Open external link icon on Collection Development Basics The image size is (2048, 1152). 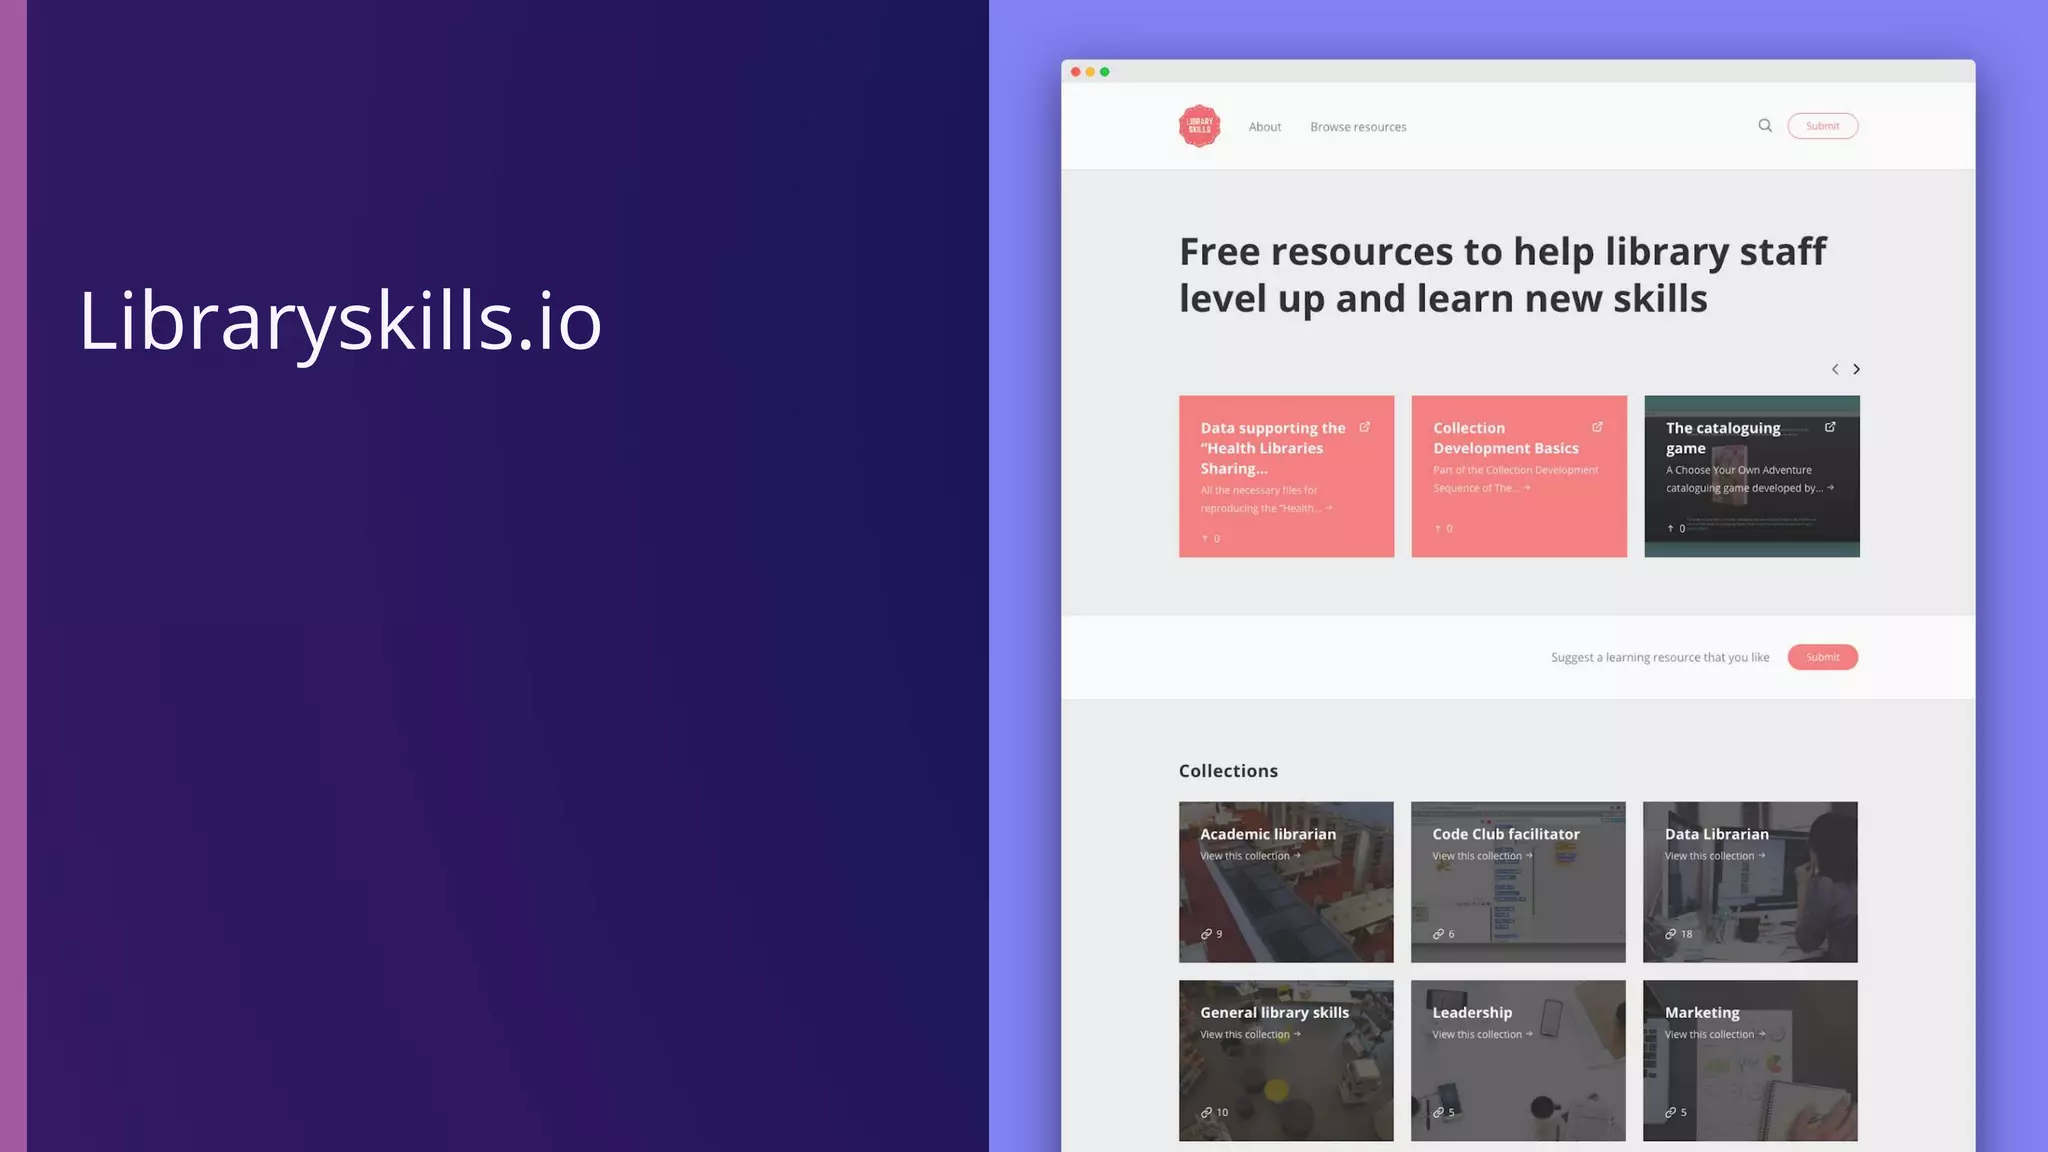click(x=1597, y=427)
